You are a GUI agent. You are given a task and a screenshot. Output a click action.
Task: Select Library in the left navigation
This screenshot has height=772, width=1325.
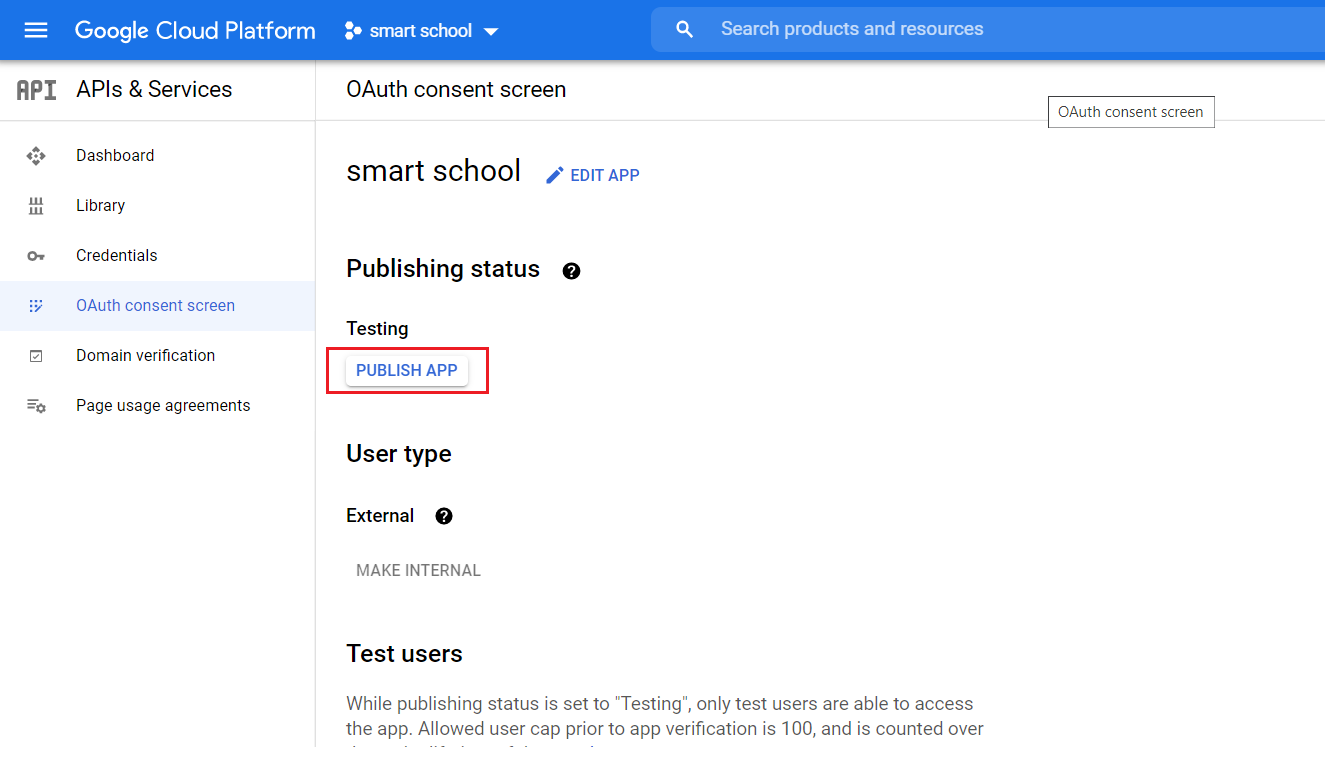coord(100,205)
